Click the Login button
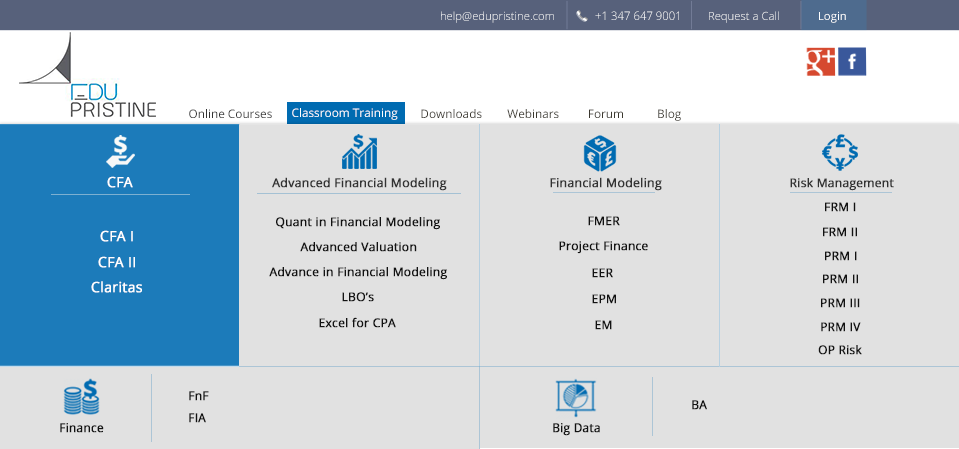This screenshot has height=449, width=959. 833,15
